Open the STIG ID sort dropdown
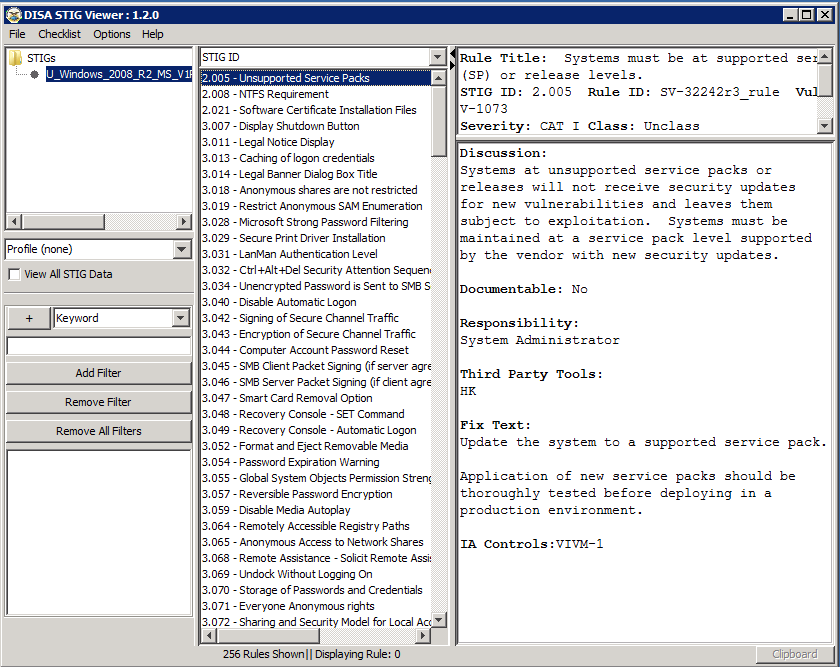Image resolution: width=840 pixels, height=667 pixels. 438,57
